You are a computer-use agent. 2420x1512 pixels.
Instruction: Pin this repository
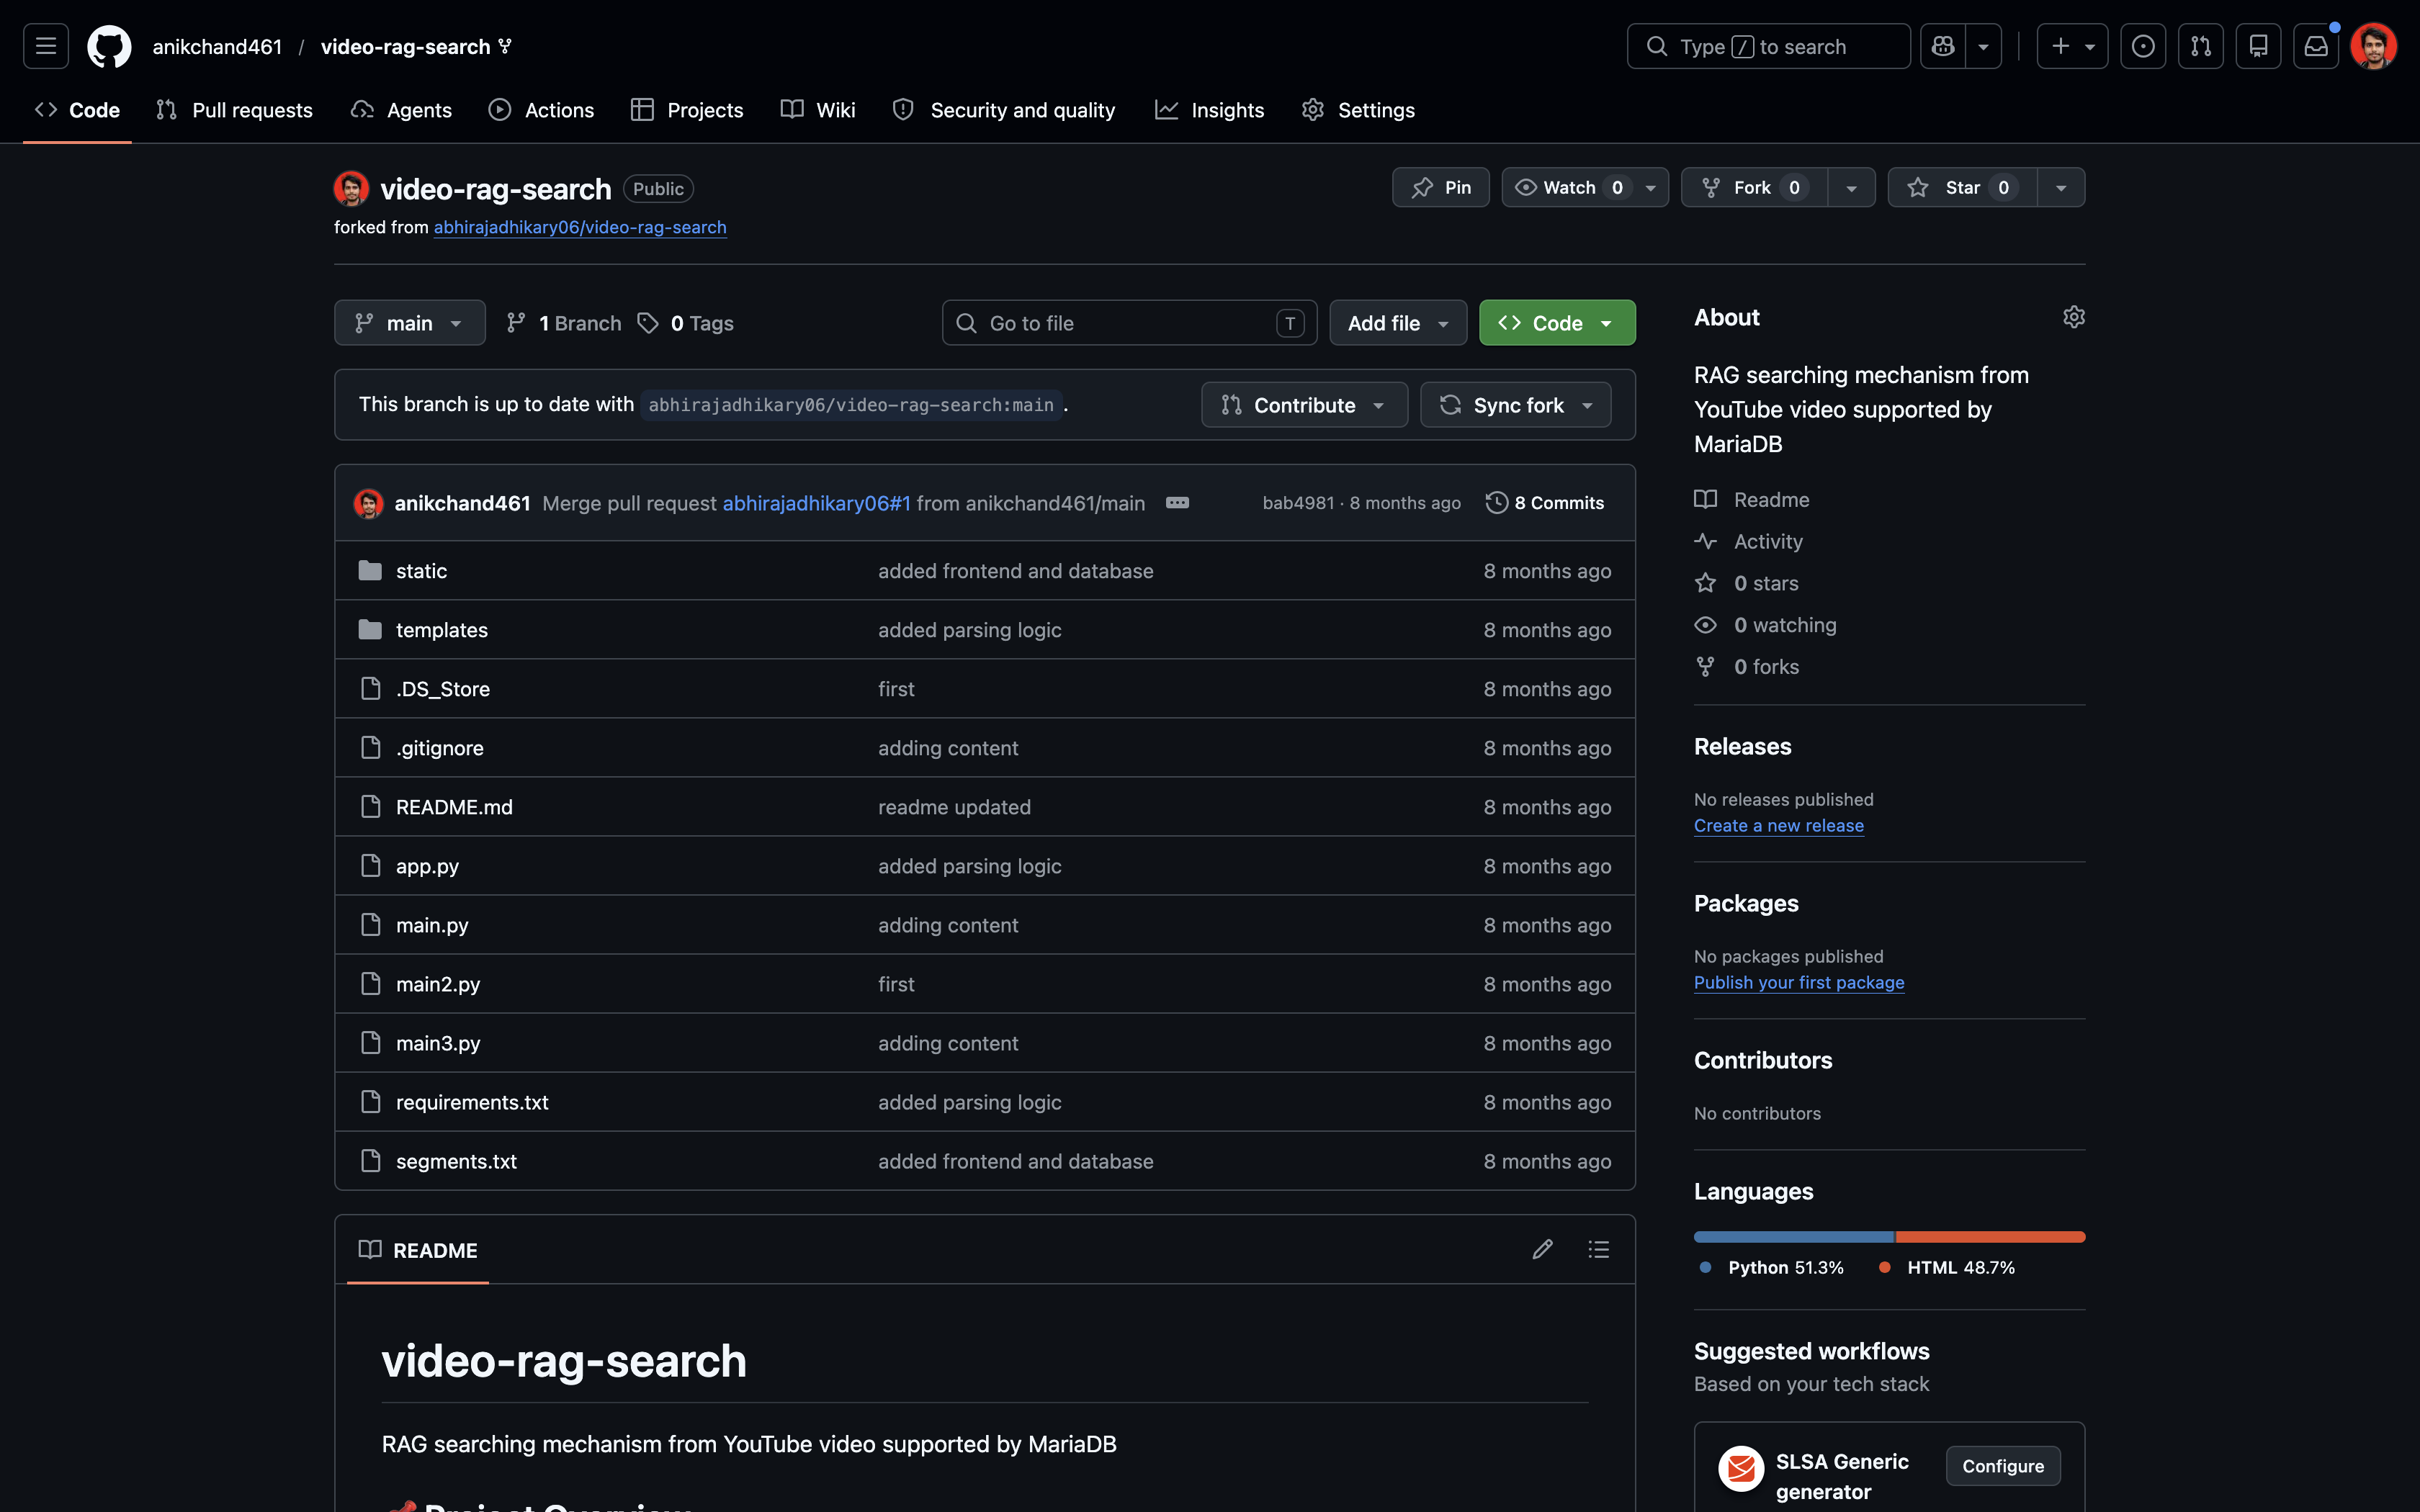pos(1440,188)
